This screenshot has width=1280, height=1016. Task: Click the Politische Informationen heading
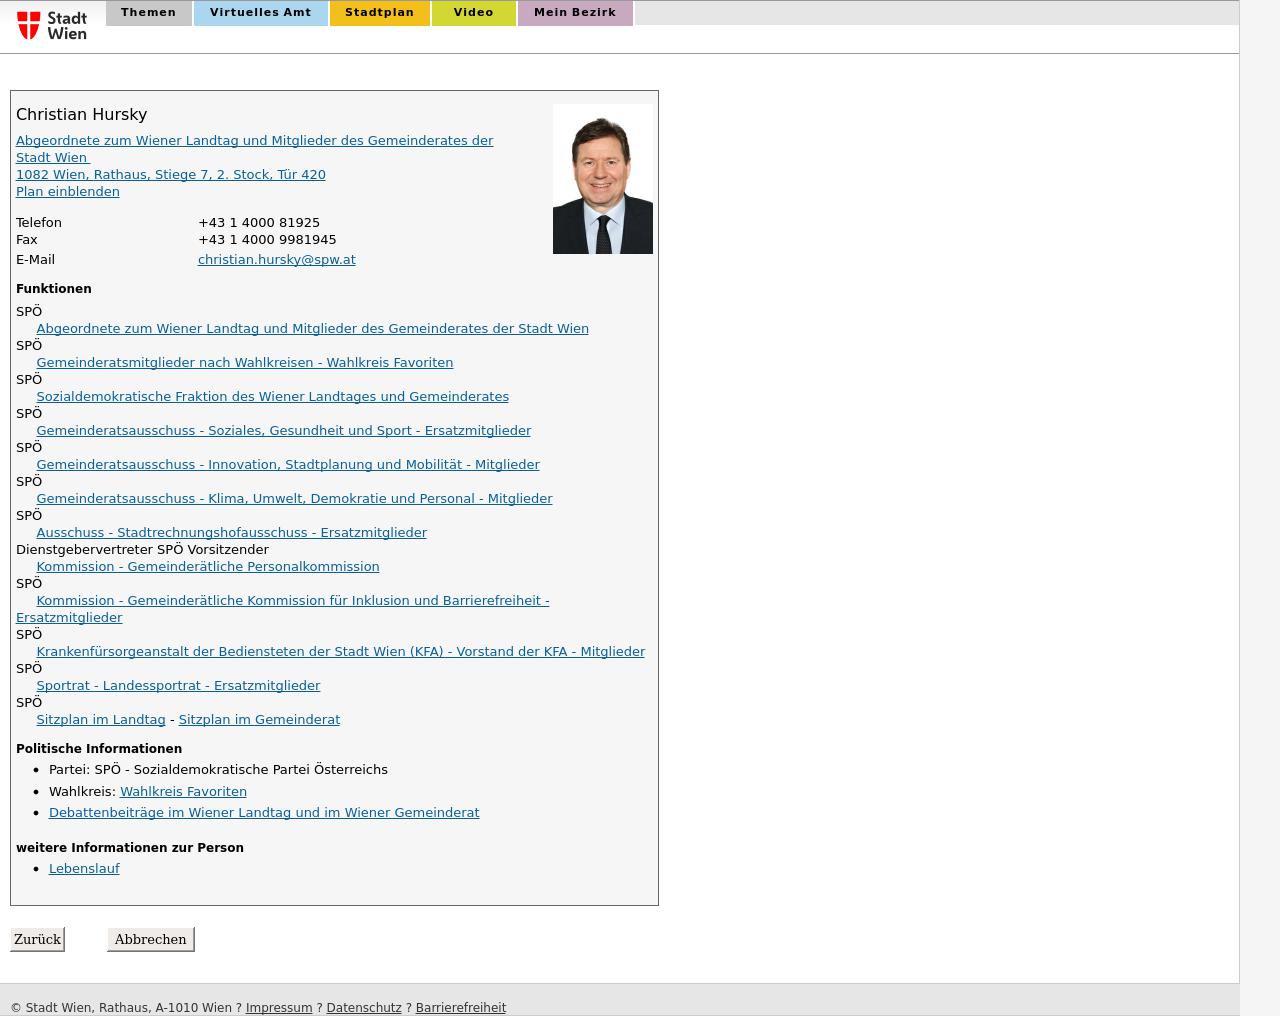(x=99, y=748)
